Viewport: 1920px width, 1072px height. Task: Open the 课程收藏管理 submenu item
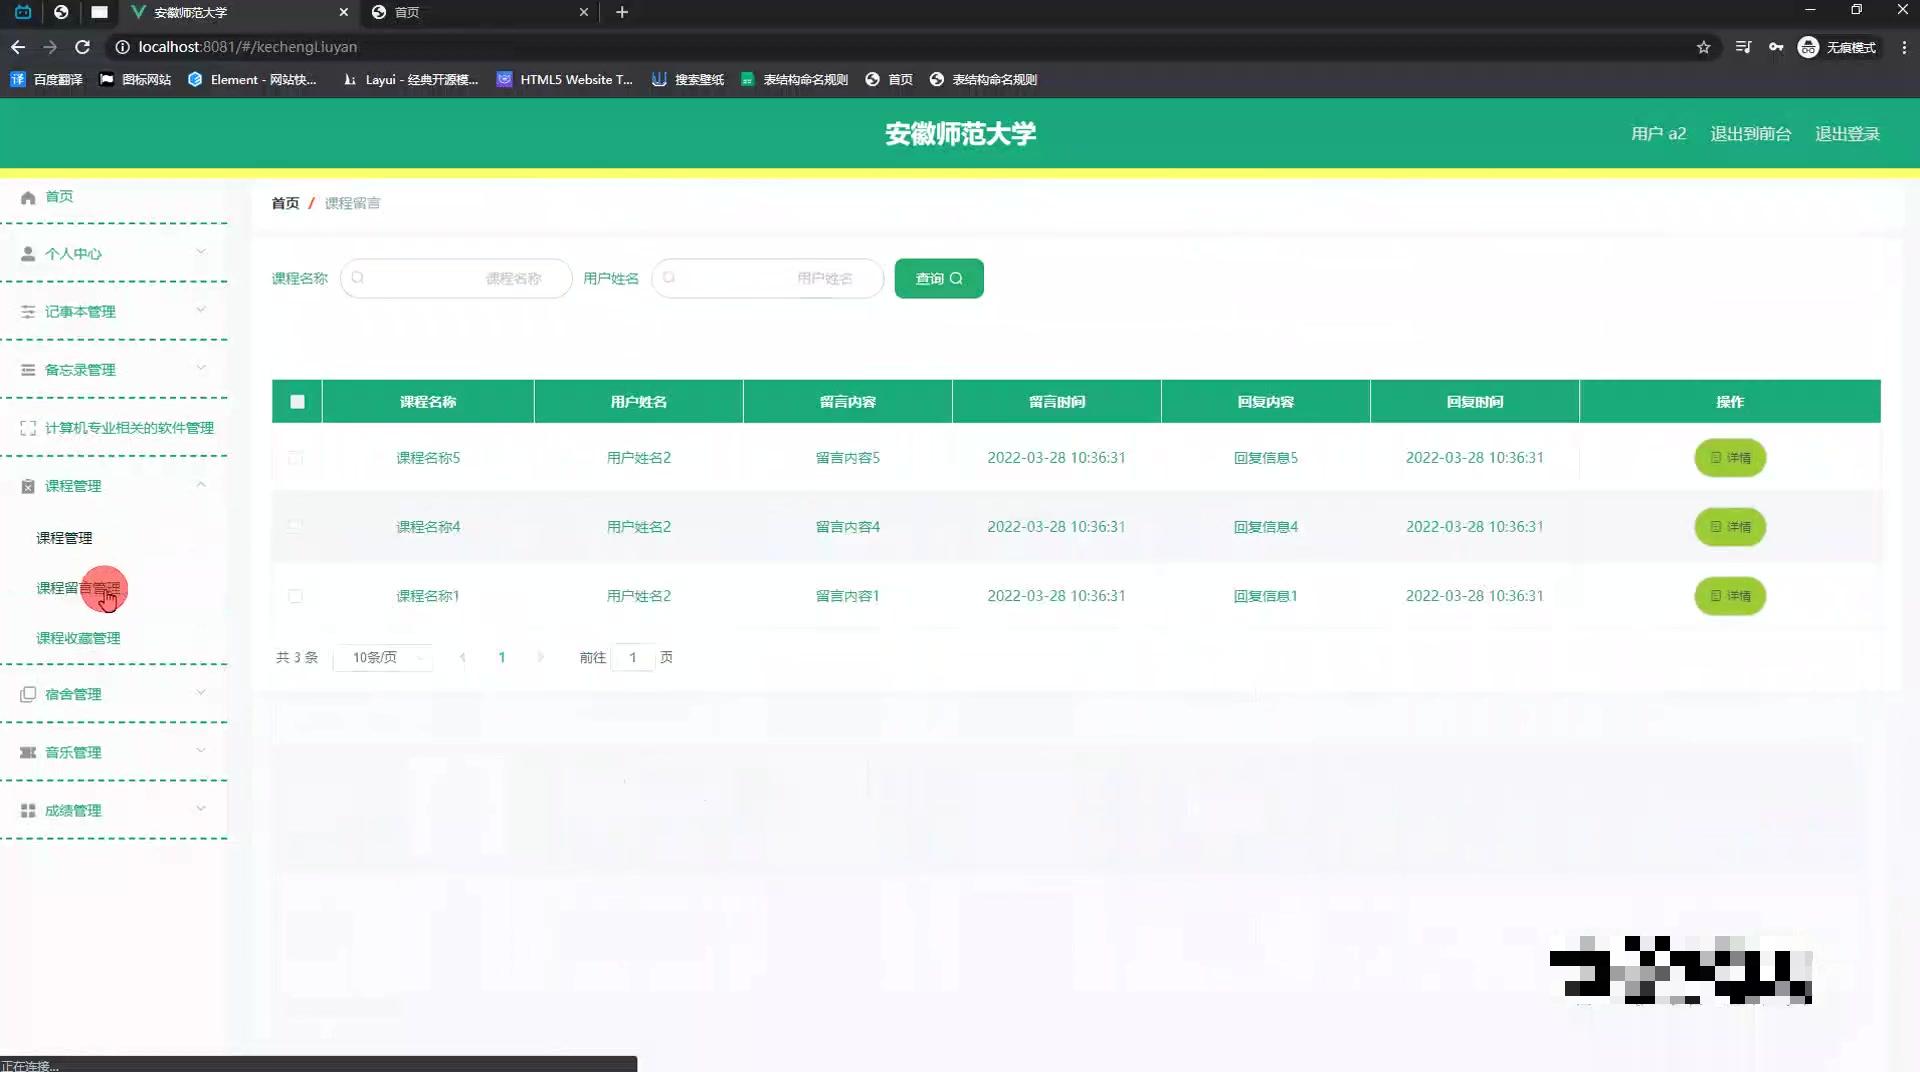point(78,638)
